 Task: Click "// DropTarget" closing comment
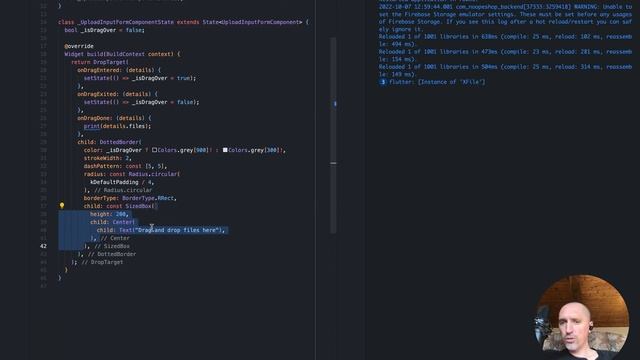102,262
